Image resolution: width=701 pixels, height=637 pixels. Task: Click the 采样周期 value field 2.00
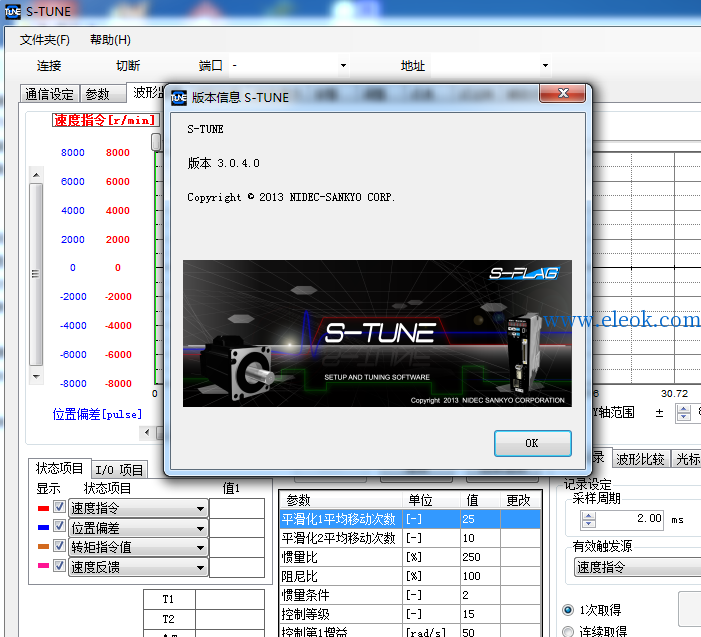click(x=629, y=519)
